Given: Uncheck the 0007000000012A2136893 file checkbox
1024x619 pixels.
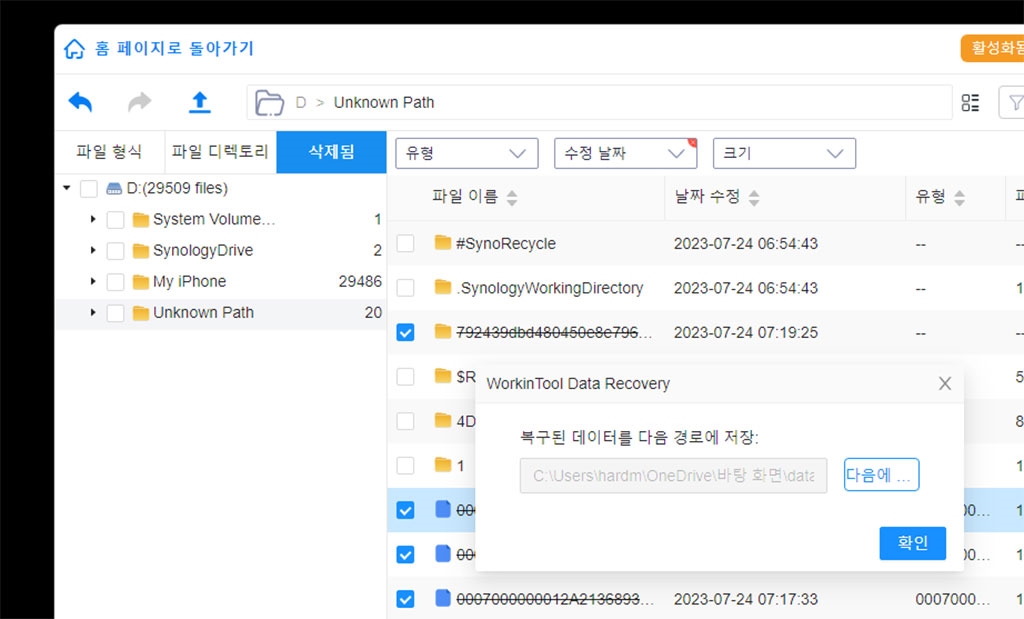Looking at the screenshot, I should pyautogui.click(x=406, y=599).
